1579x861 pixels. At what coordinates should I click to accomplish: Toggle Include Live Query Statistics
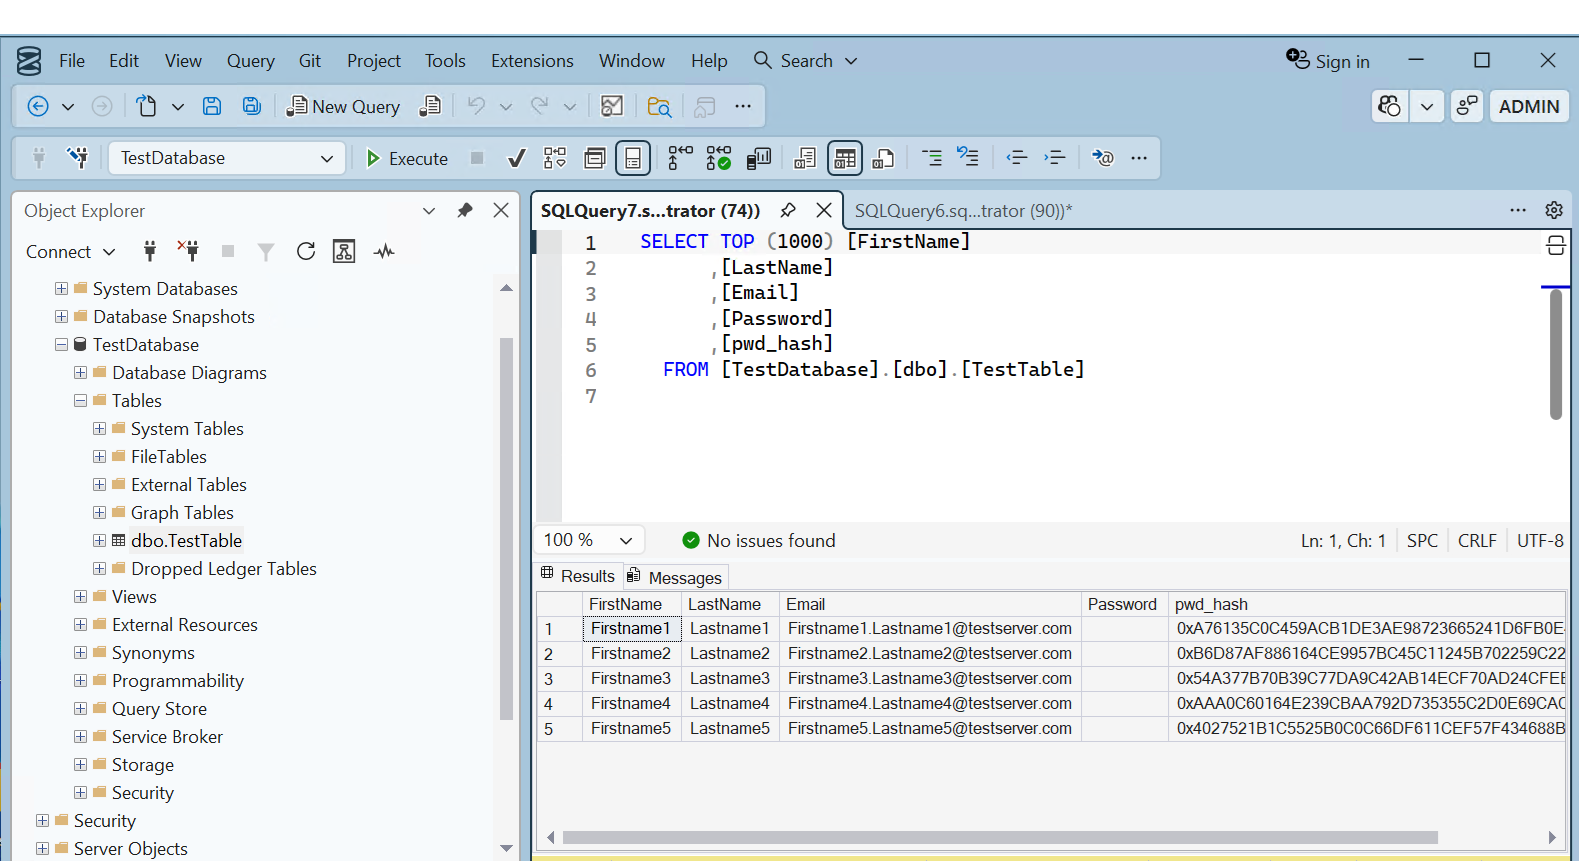click(719, 158)
